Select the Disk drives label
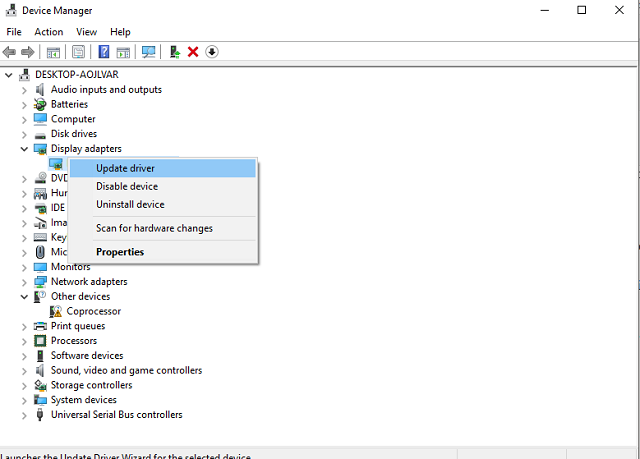 click(x=73, y=134)
